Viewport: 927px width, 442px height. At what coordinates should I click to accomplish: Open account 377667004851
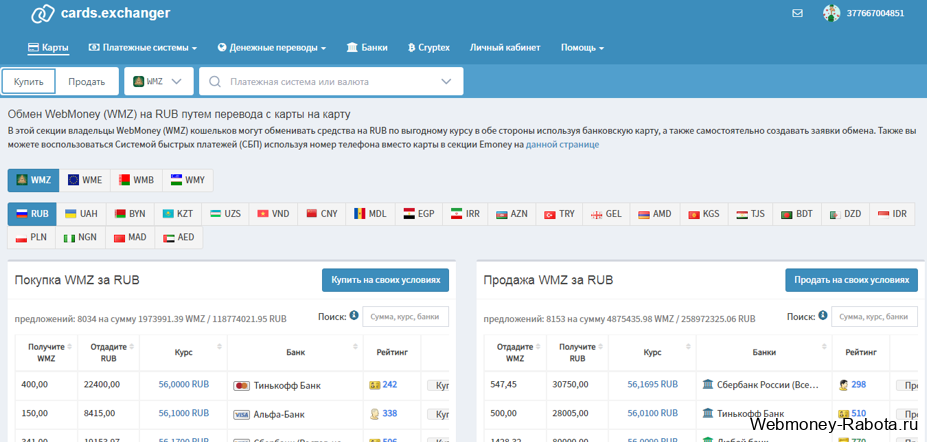coord(875,13)
